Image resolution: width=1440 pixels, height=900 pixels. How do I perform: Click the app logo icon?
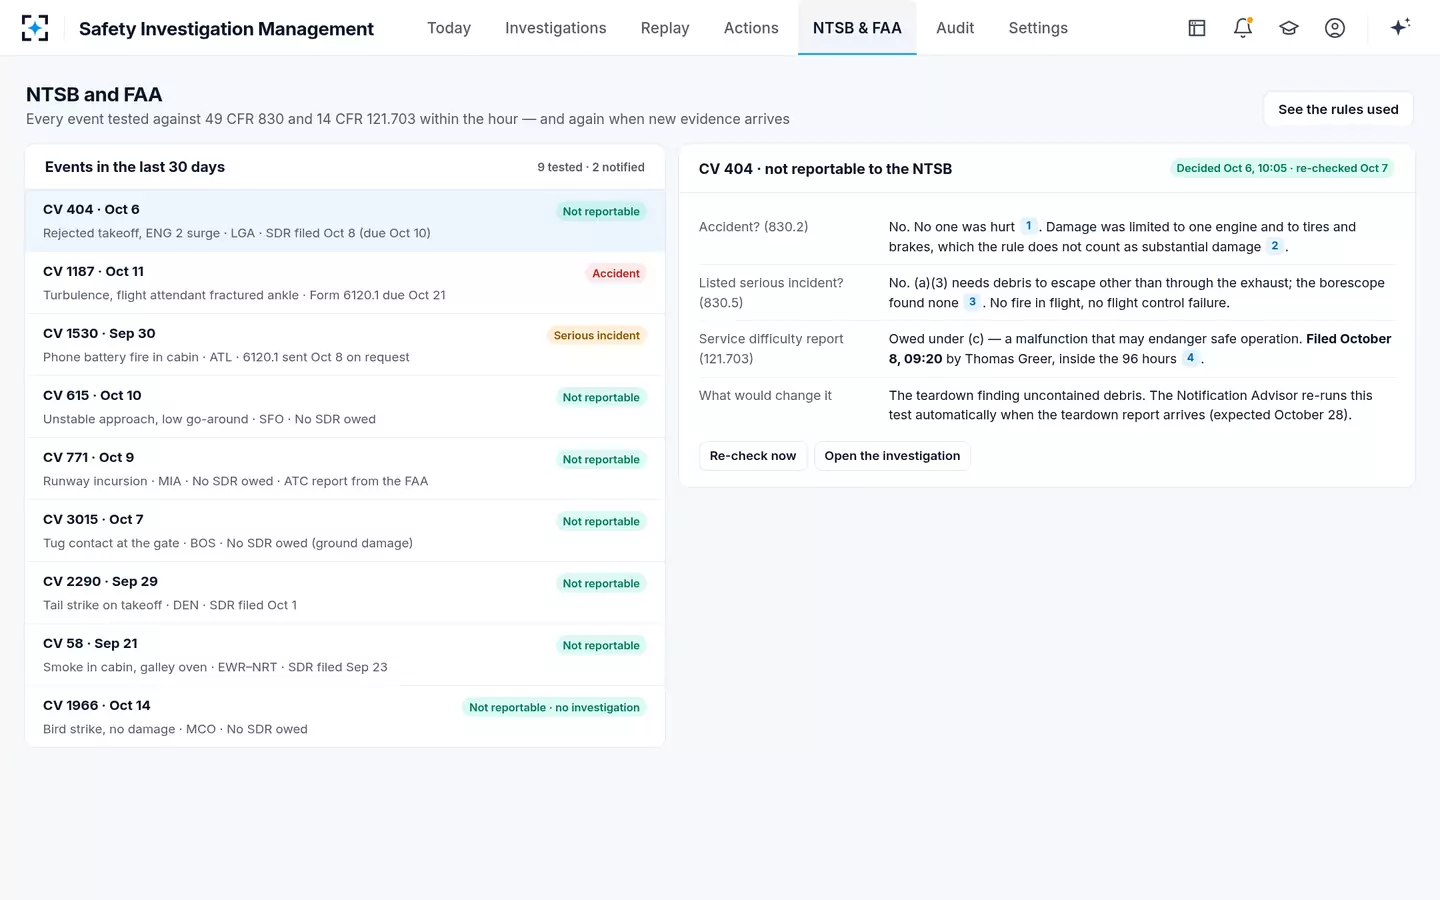(35, 28)
